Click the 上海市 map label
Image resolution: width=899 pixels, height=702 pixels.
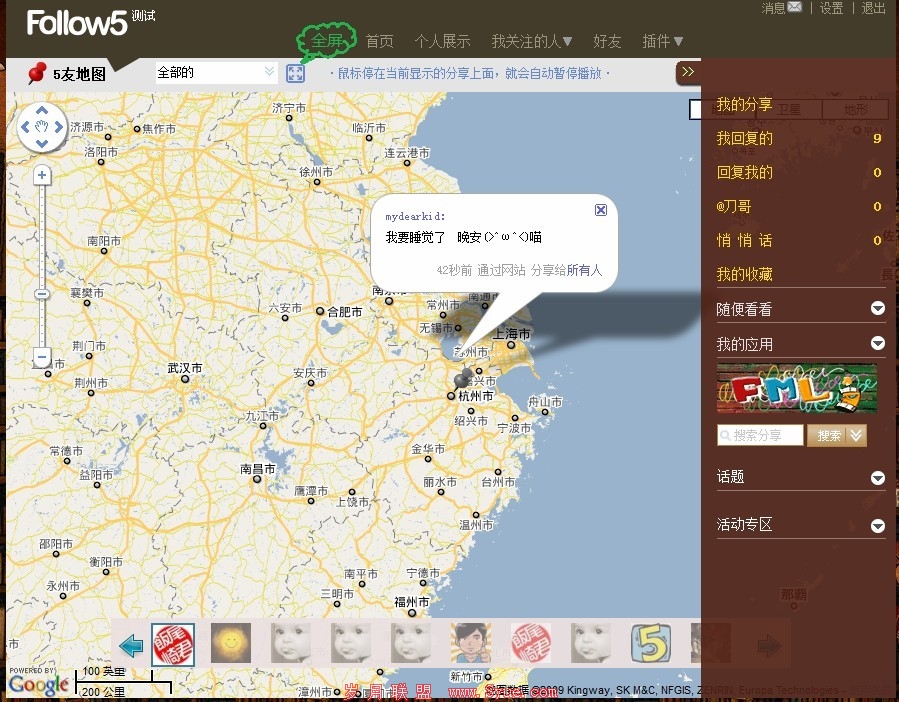click(512, 333)
